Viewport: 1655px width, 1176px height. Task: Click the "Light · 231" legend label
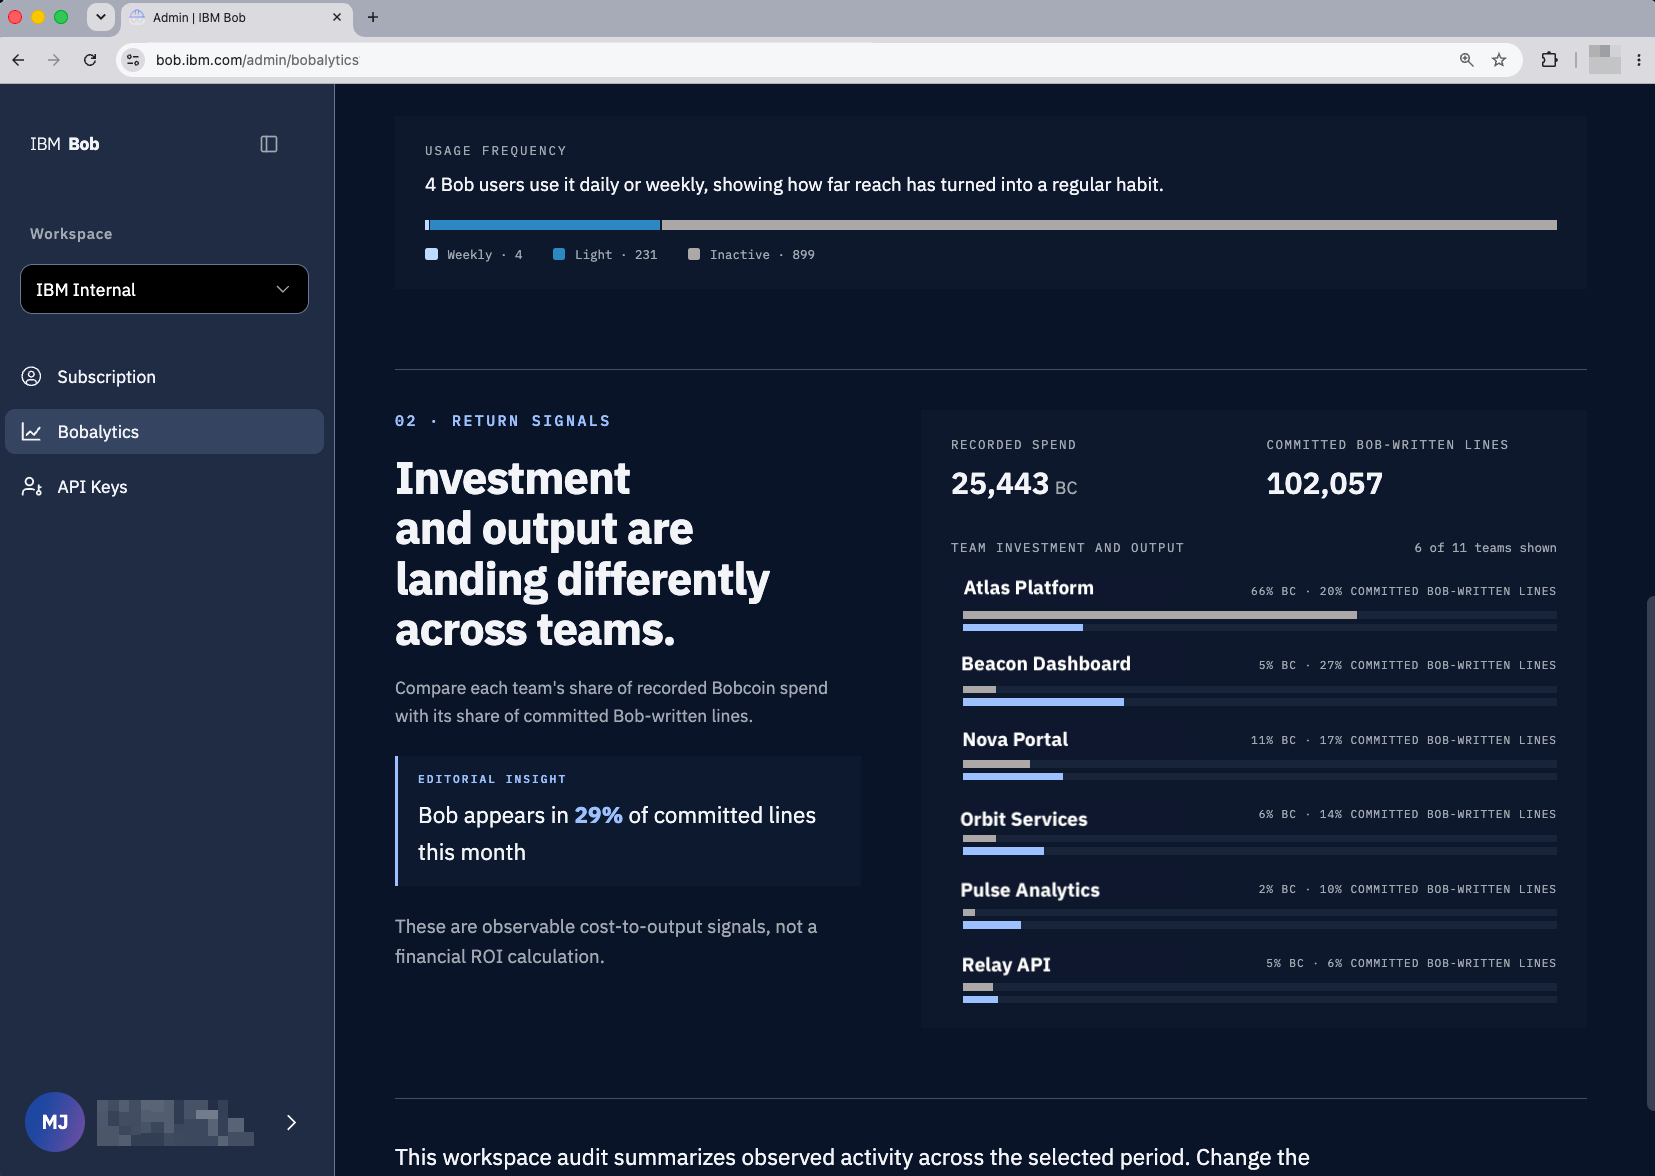point(616,255)
